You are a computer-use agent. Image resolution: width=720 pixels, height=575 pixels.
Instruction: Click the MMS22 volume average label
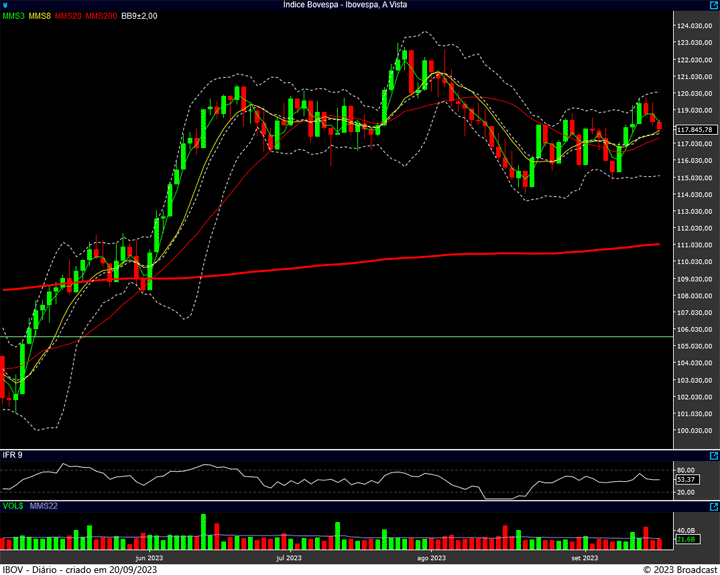pos(43,506)
